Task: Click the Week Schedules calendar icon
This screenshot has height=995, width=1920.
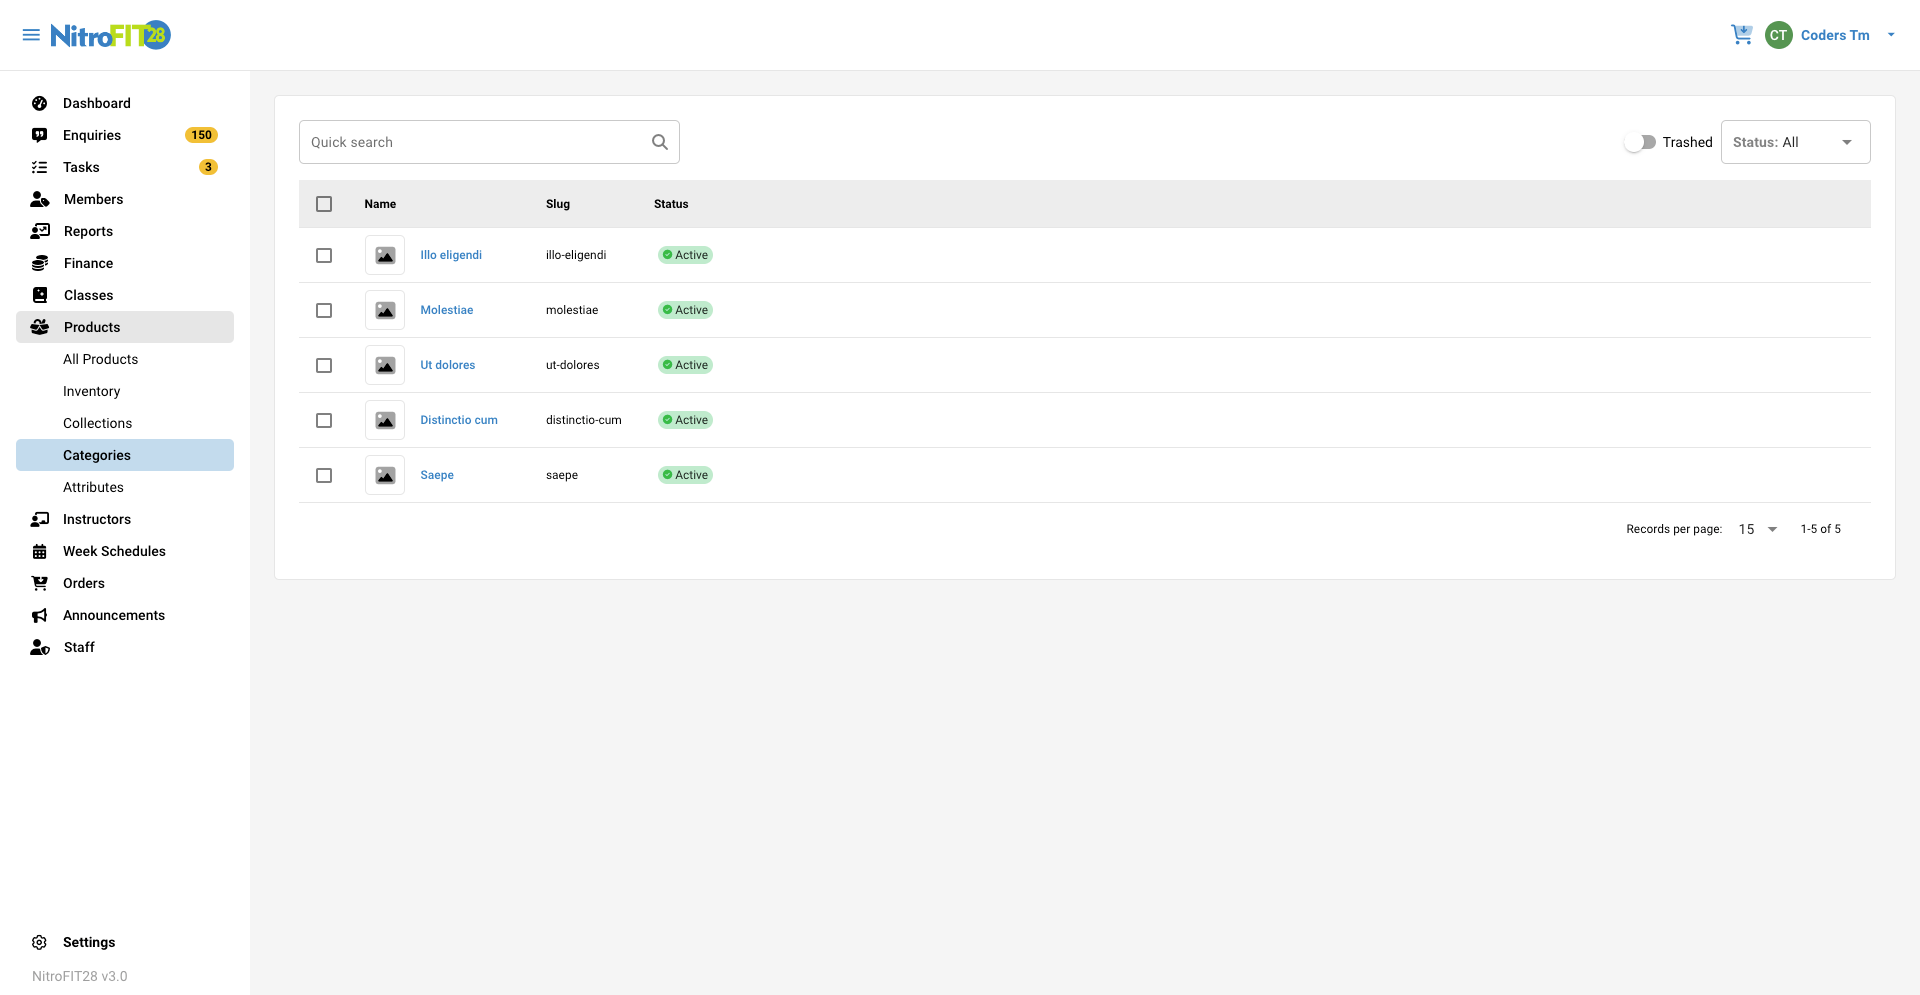Action: point(40,551)
